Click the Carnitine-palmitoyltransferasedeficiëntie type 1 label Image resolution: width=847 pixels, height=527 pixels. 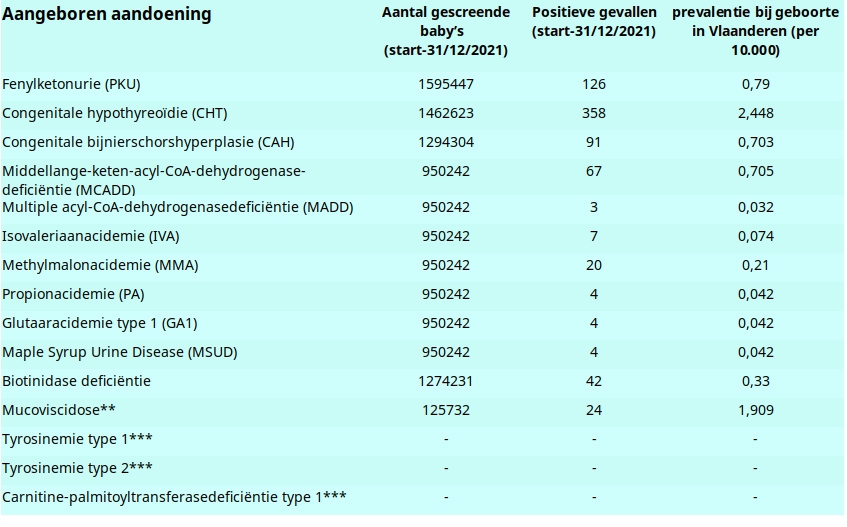174,498
